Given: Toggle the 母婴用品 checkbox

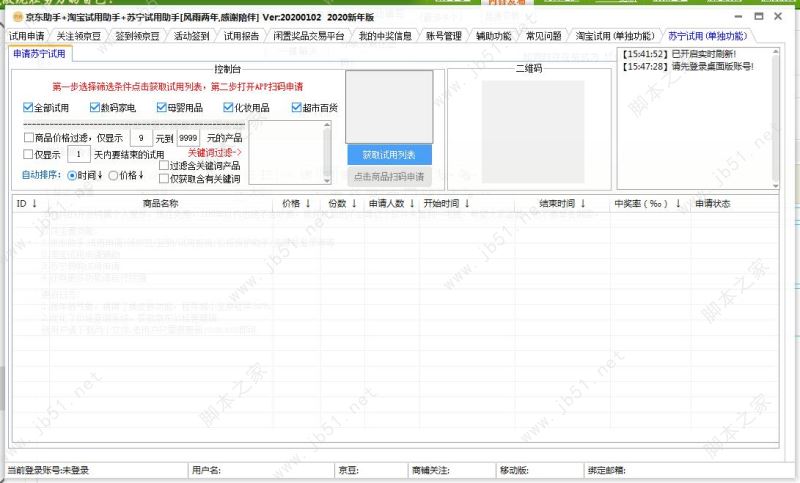Looking at the screenshot, I should 161,107.
